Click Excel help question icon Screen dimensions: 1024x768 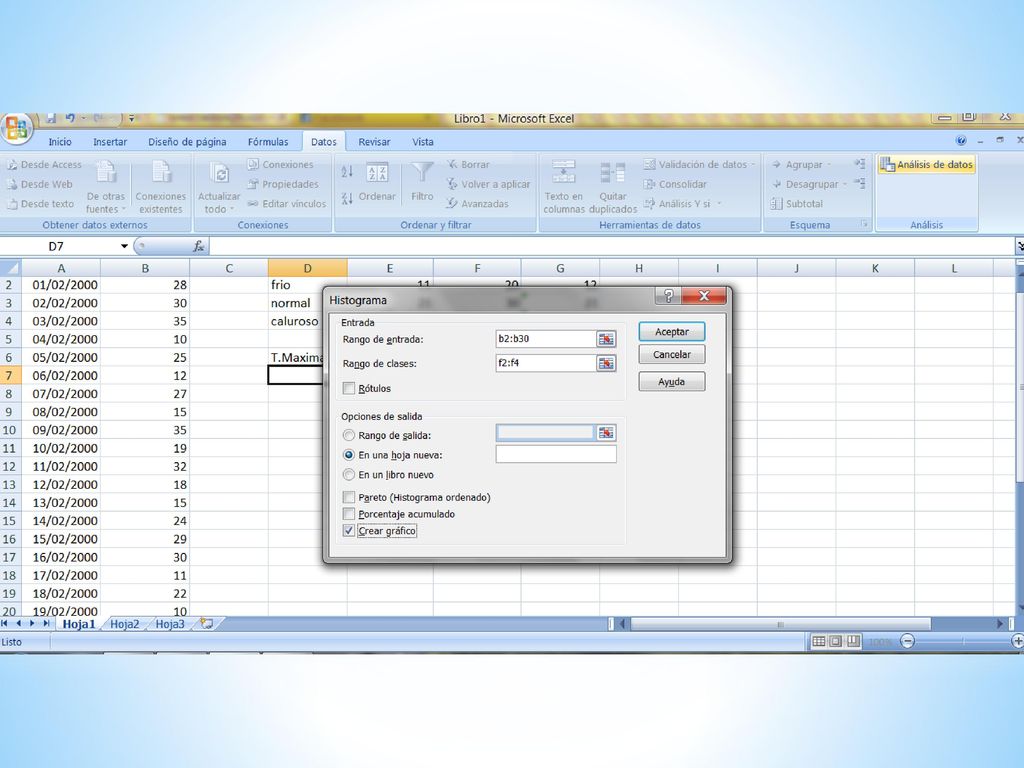961,140
